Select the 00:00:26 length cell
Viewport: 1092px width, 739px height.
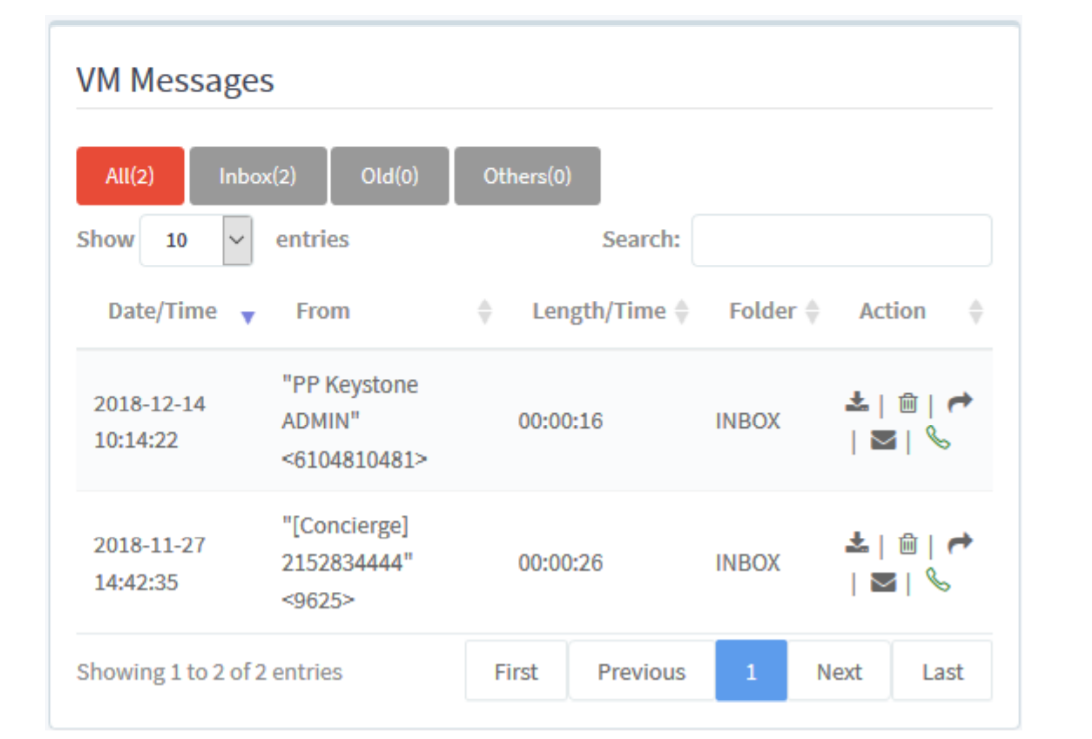tap(561, 563)
